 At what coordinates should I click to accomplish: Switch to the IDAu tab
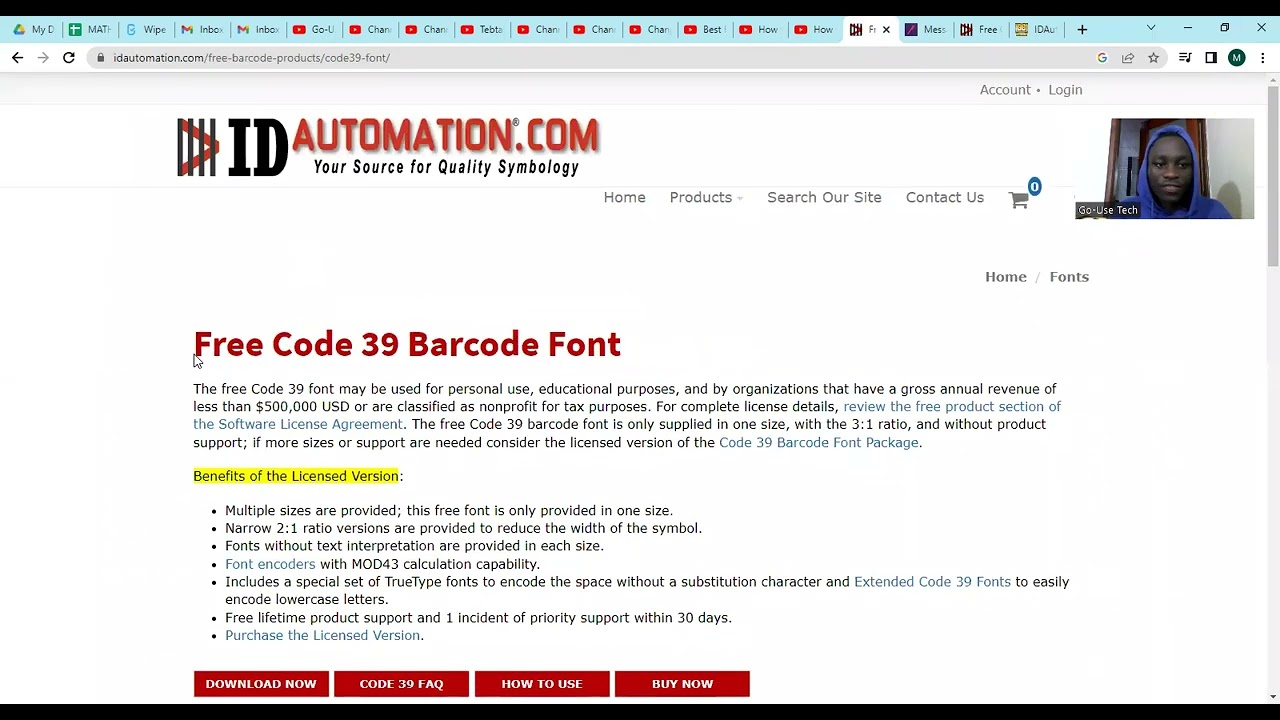click(x=1037, y=29)
